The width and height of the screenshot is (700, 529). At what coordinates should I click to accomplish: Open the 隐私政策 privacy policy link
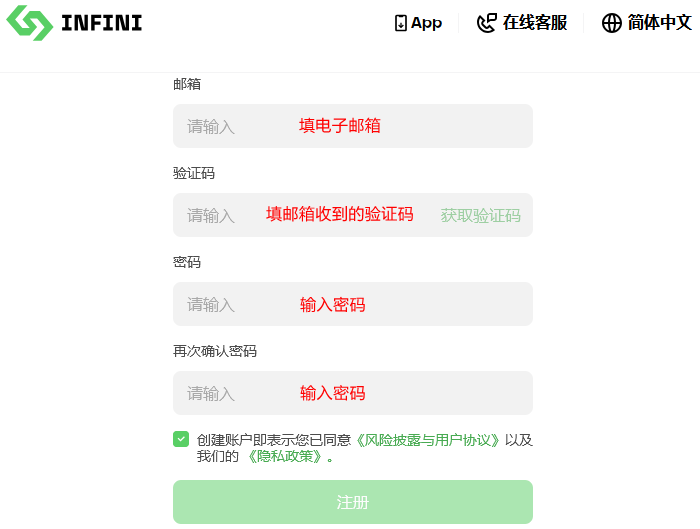[284, 456]
